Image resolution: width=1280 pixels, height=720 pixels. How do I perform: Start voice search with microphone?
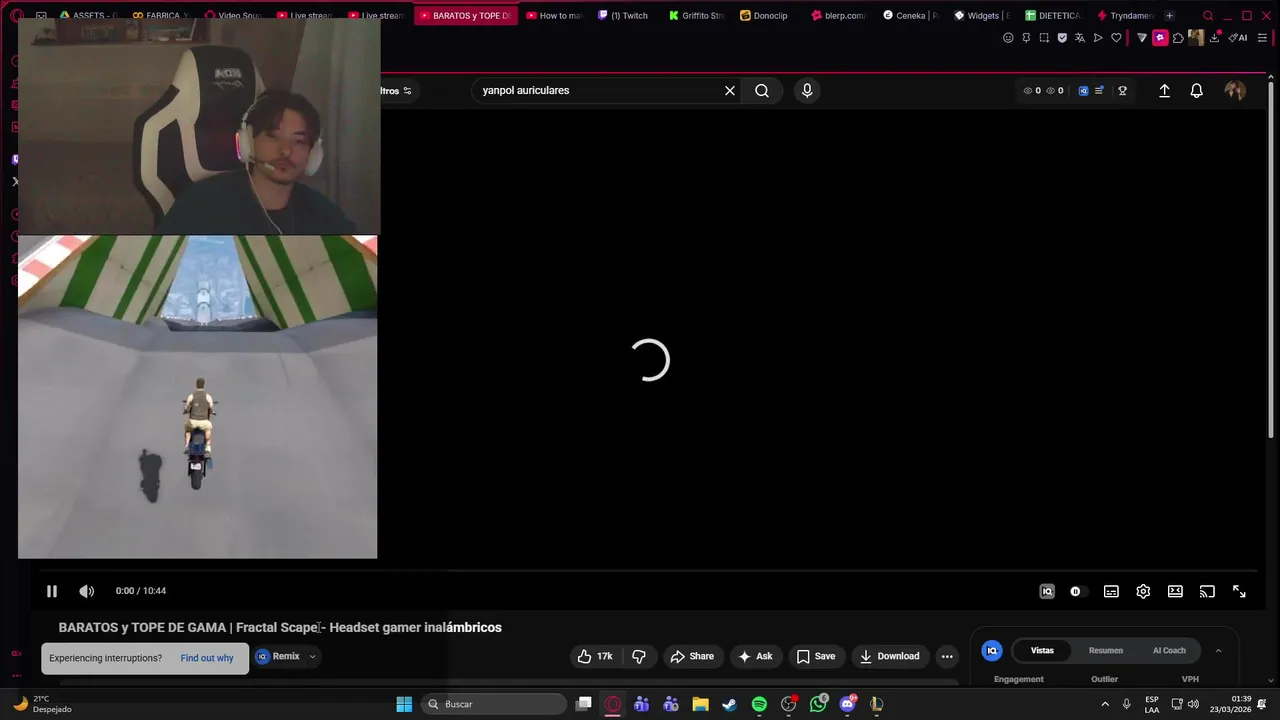coord(807,91)
